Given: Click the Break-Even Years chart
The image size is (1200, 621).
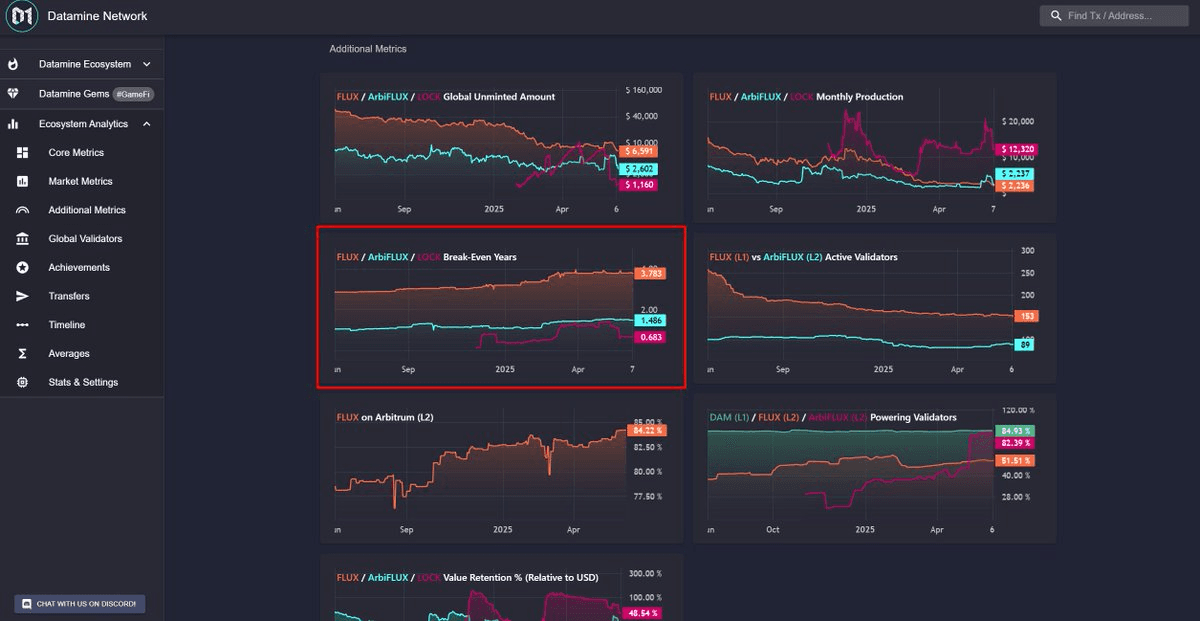Looking at the screenshot, I should tap(501, 307).
